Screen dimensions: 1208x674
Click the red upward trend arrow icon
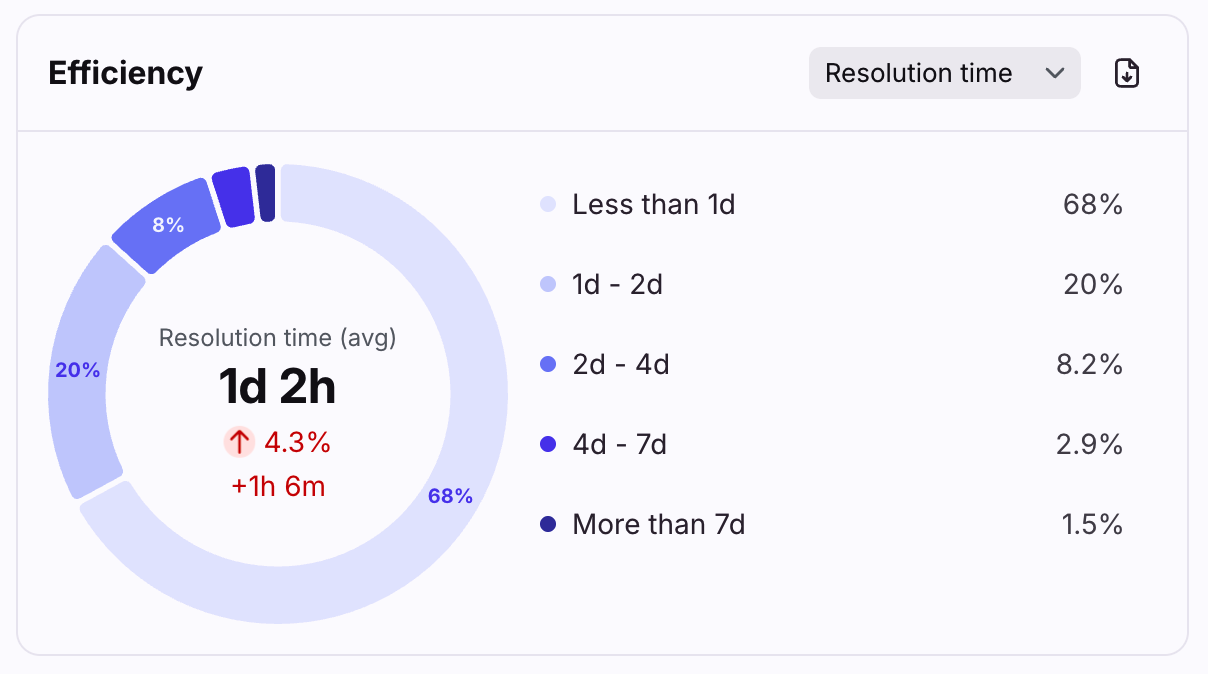click(240, 442)
